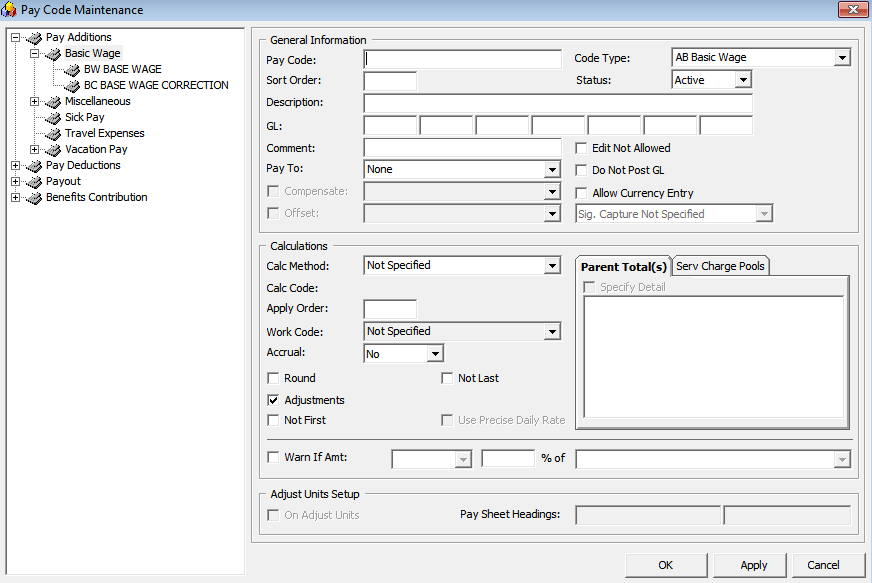Select the Vacation Pay icon
This screenshot has width=872, height=583.
(x=53, y=149)
